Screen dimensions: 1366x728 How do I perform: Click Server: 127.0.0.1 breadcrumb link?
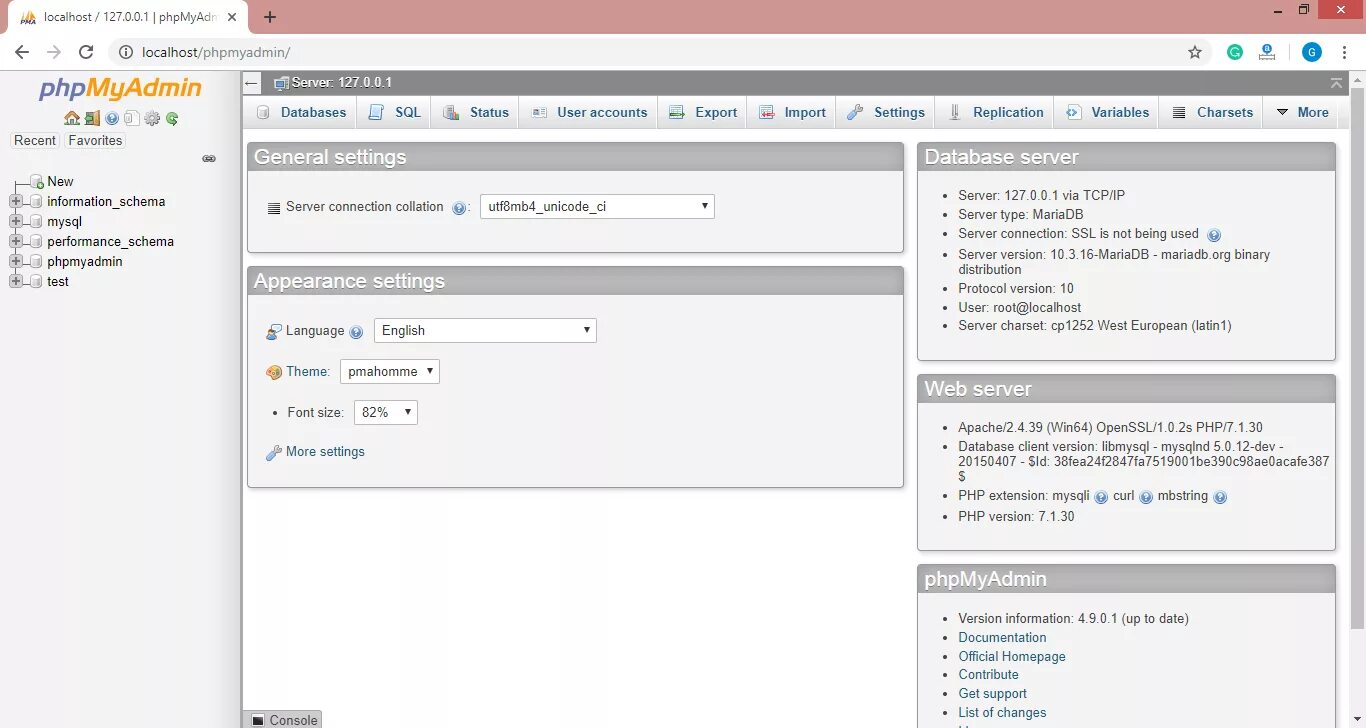click(341, 83)
